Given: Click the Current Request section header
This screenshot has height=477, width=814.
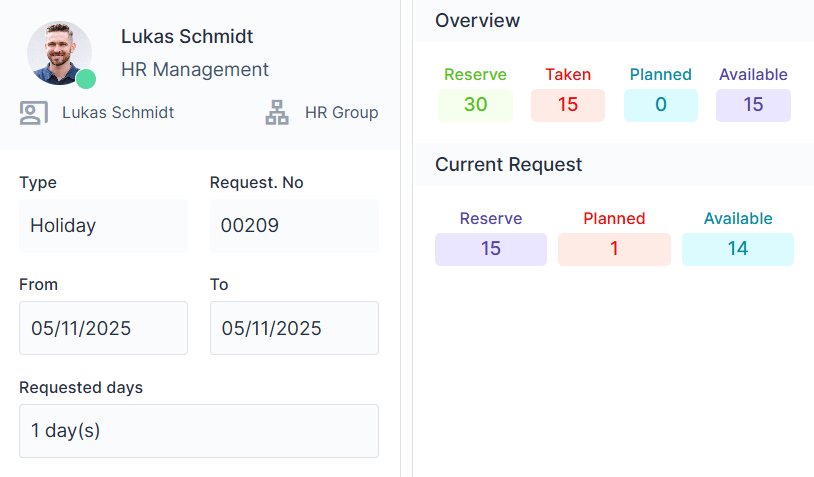Looking at the screenshot, I should pos(508,165).
